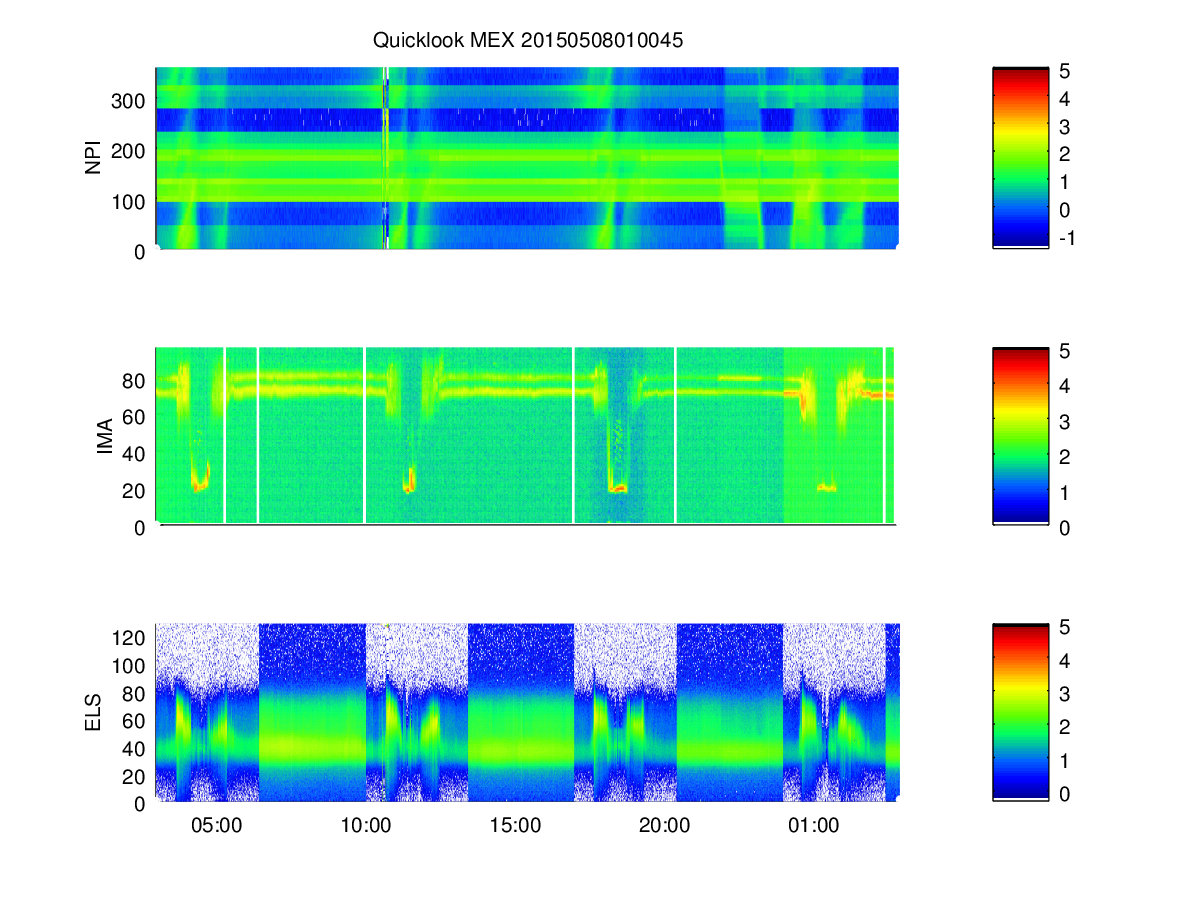1200x900 pixels.
Task: Click the 20:00 time tick label
Action: coord(665,826)
